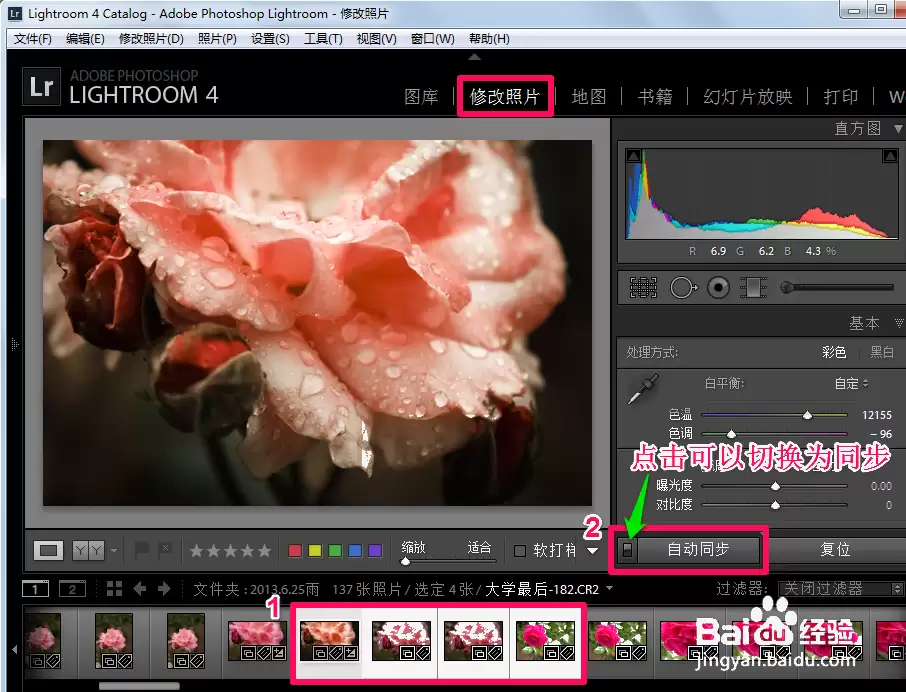Screen dimensions: 906x692
Task: Apply the purple color label
Action: coord(375,550)
